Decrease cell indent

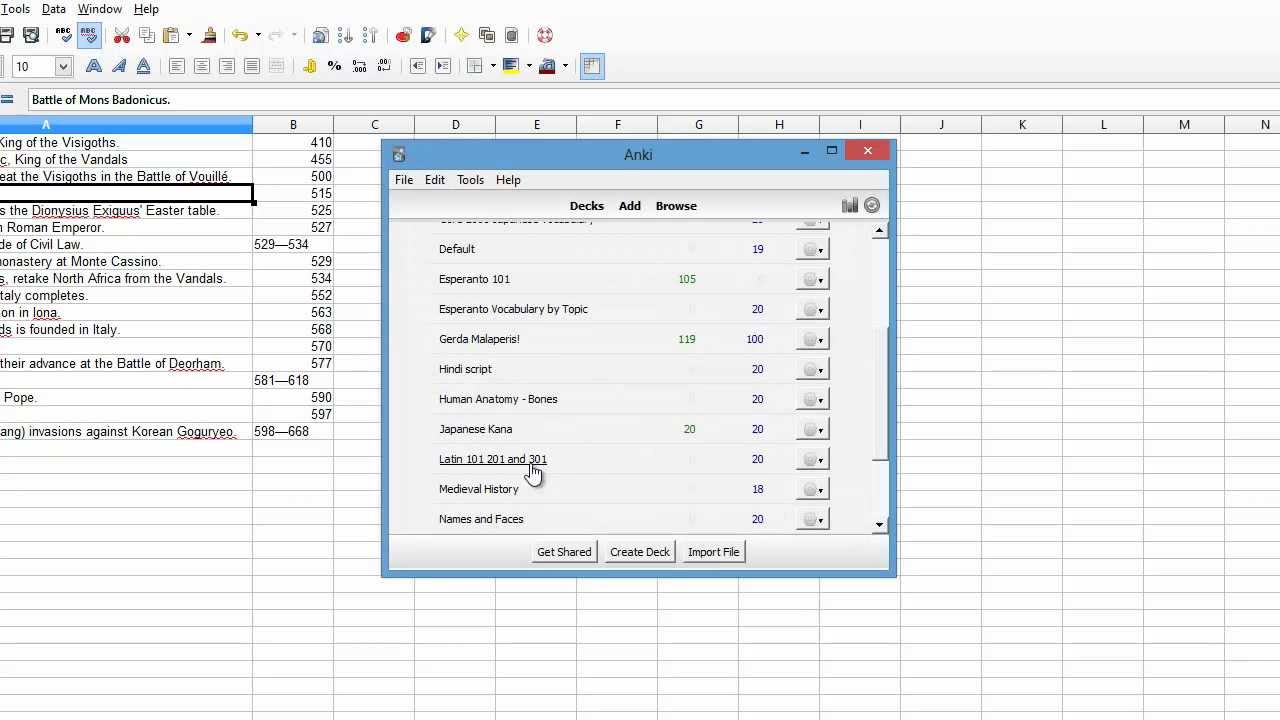(418, 66)
